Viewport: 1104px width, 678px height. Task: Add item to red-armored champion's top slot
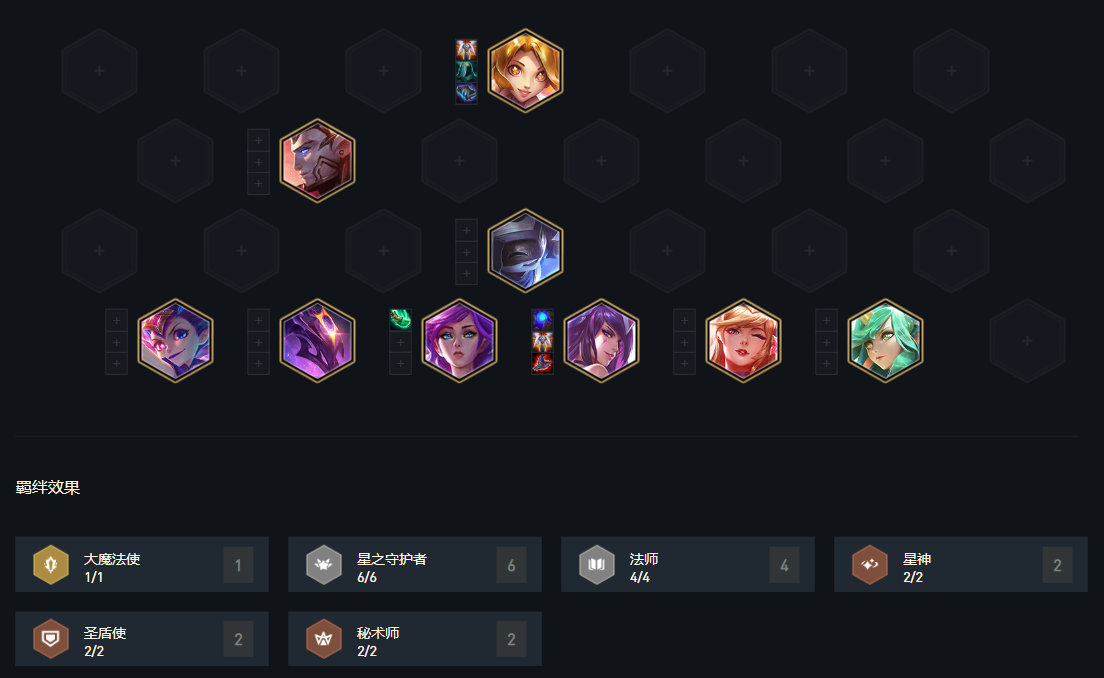tap(258, 140)
